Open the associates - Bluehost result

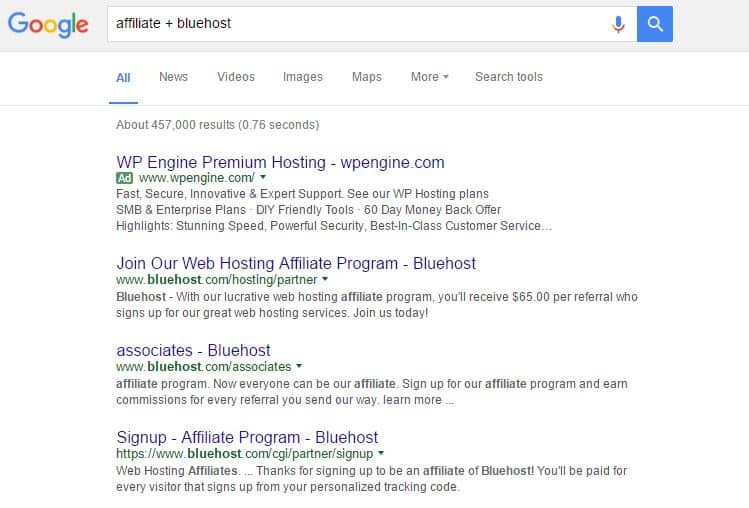tap(193, 350)
